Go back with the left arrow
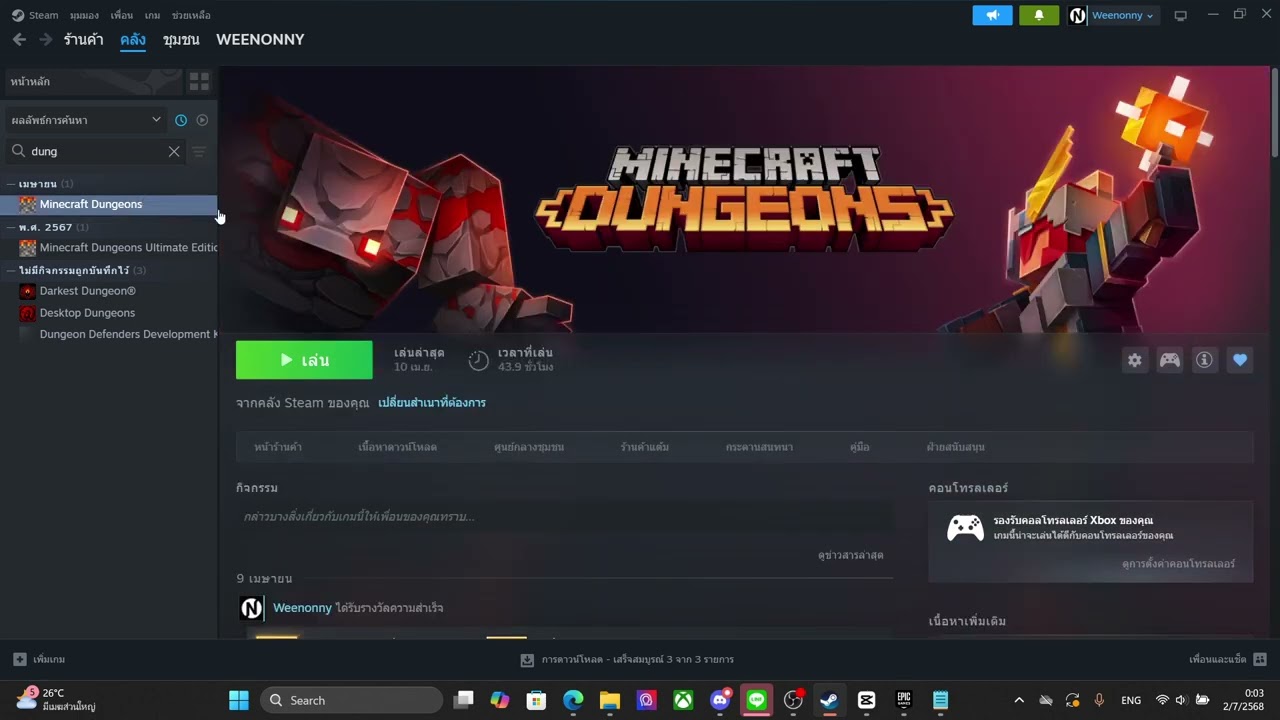This screenshot has width=1280, height=720. point(19,39)
